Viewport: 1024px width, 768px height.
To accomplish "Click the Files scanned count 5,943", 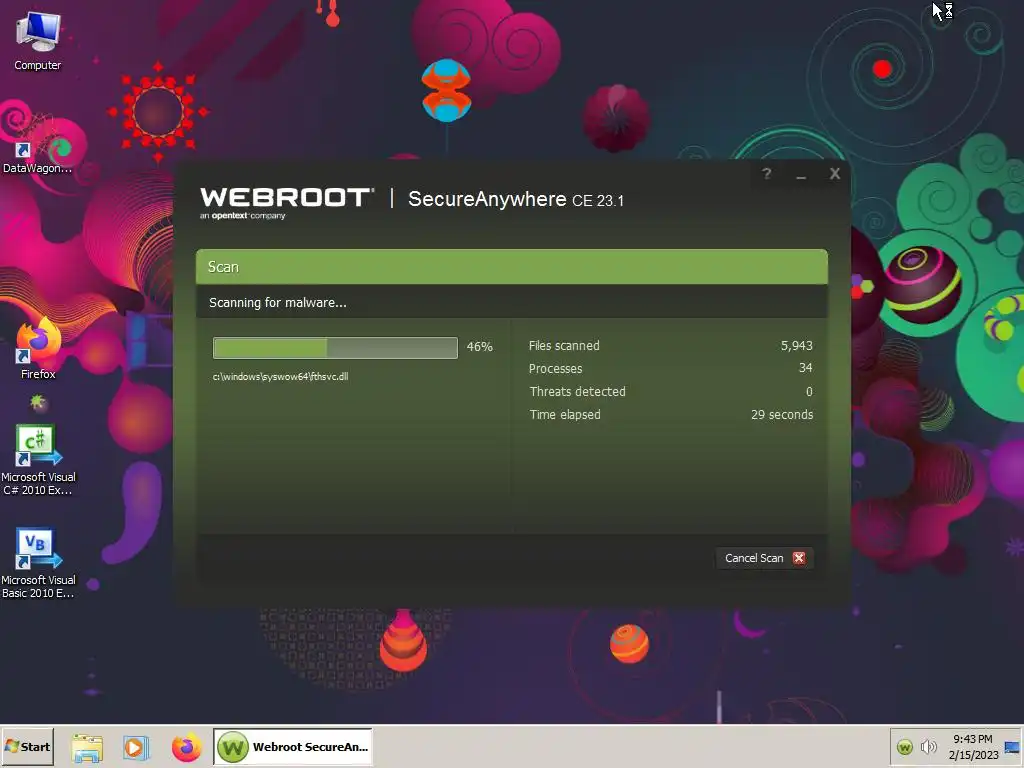I will (x=796, y=345).
